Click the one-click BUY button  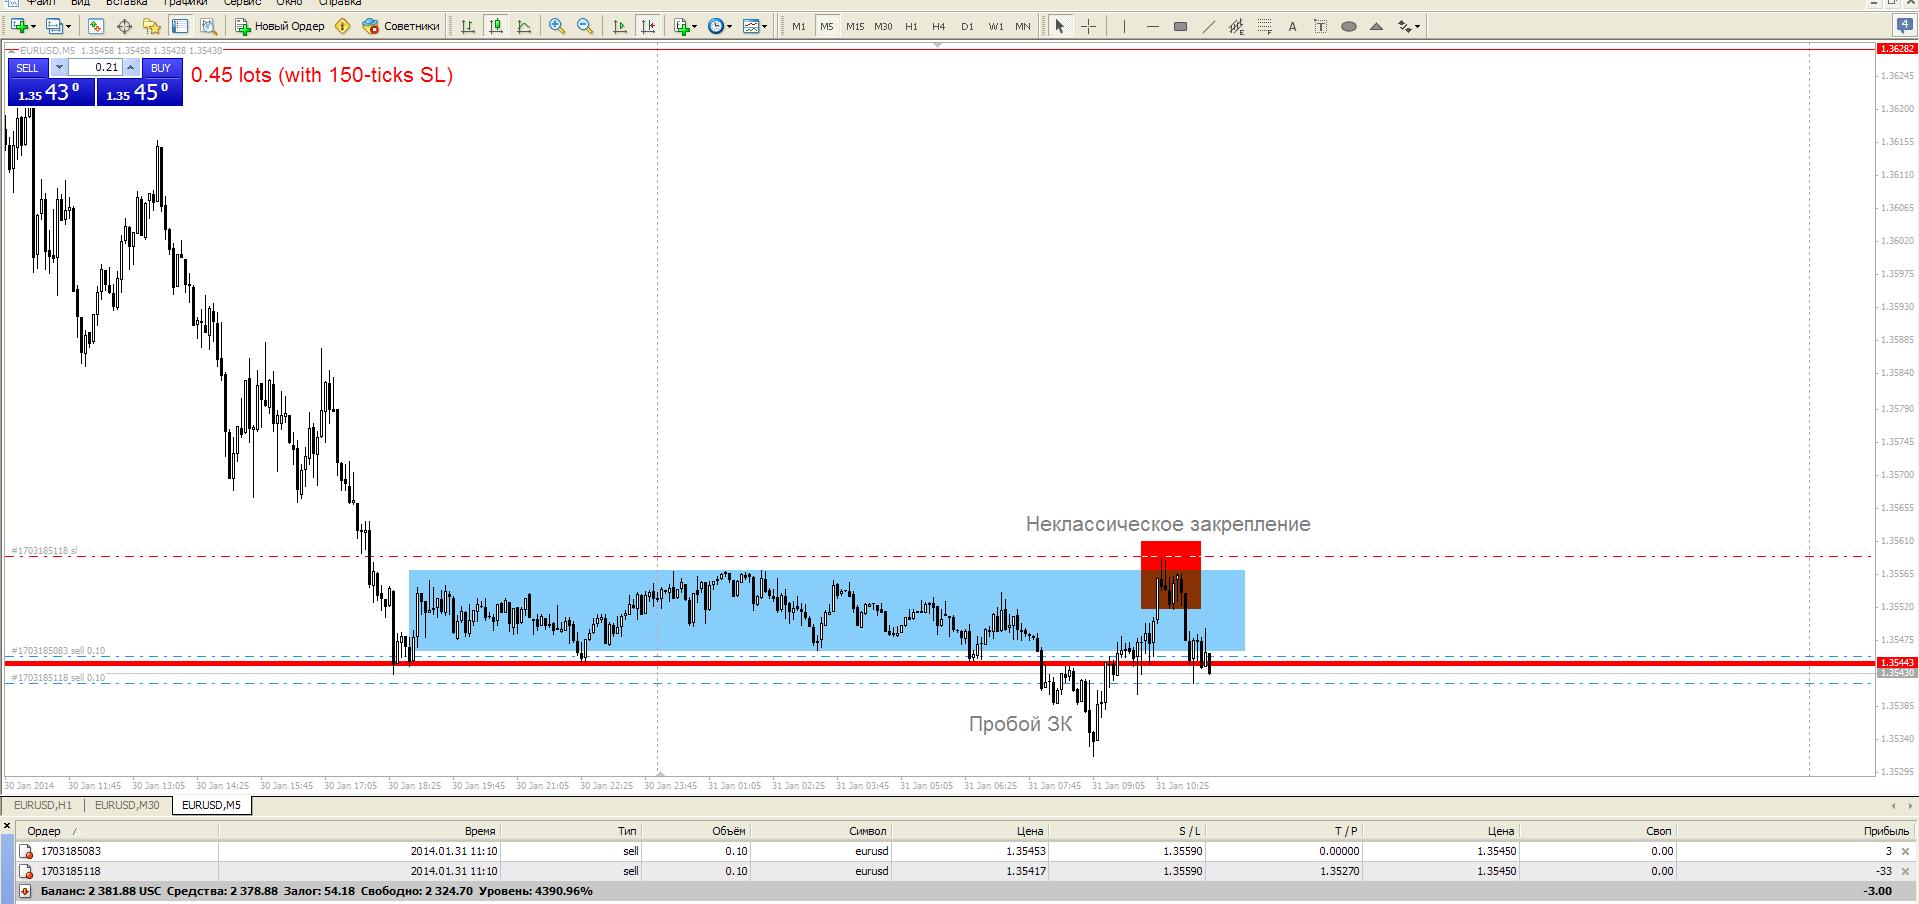161,68
